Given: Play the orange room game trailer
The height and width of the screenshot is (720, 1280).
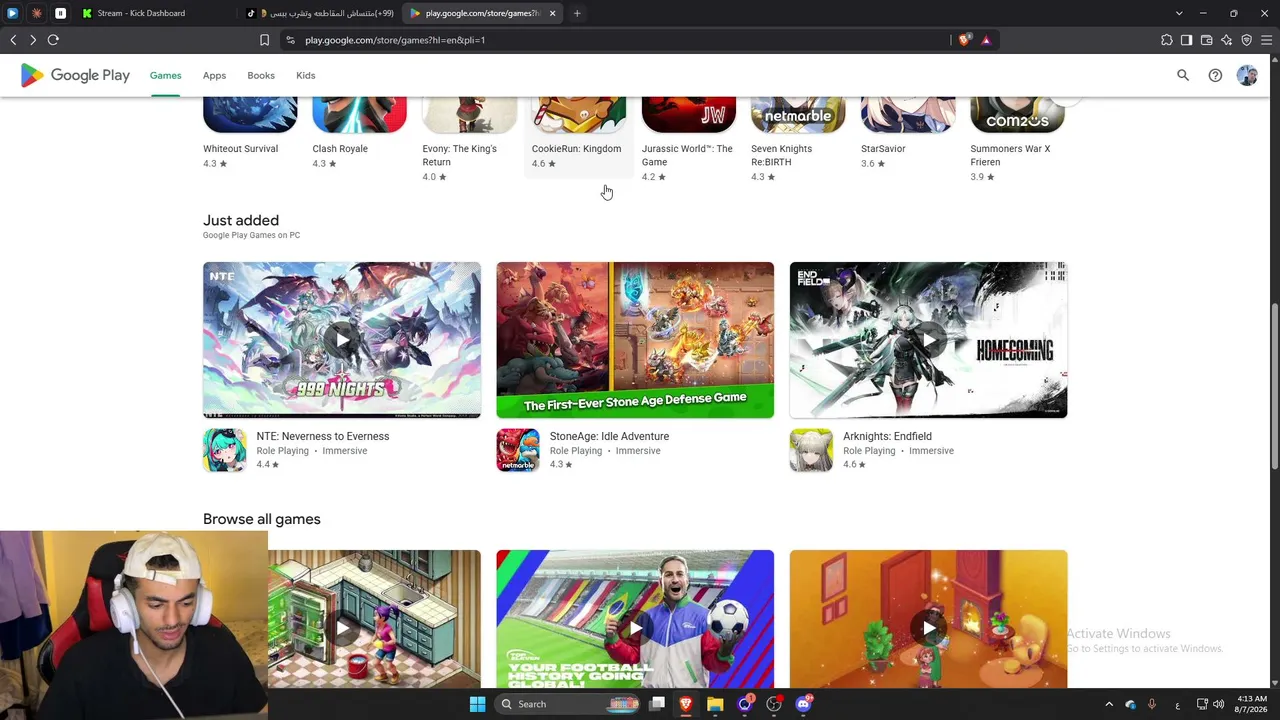Looking at the screenshot, I should point(928,628).
